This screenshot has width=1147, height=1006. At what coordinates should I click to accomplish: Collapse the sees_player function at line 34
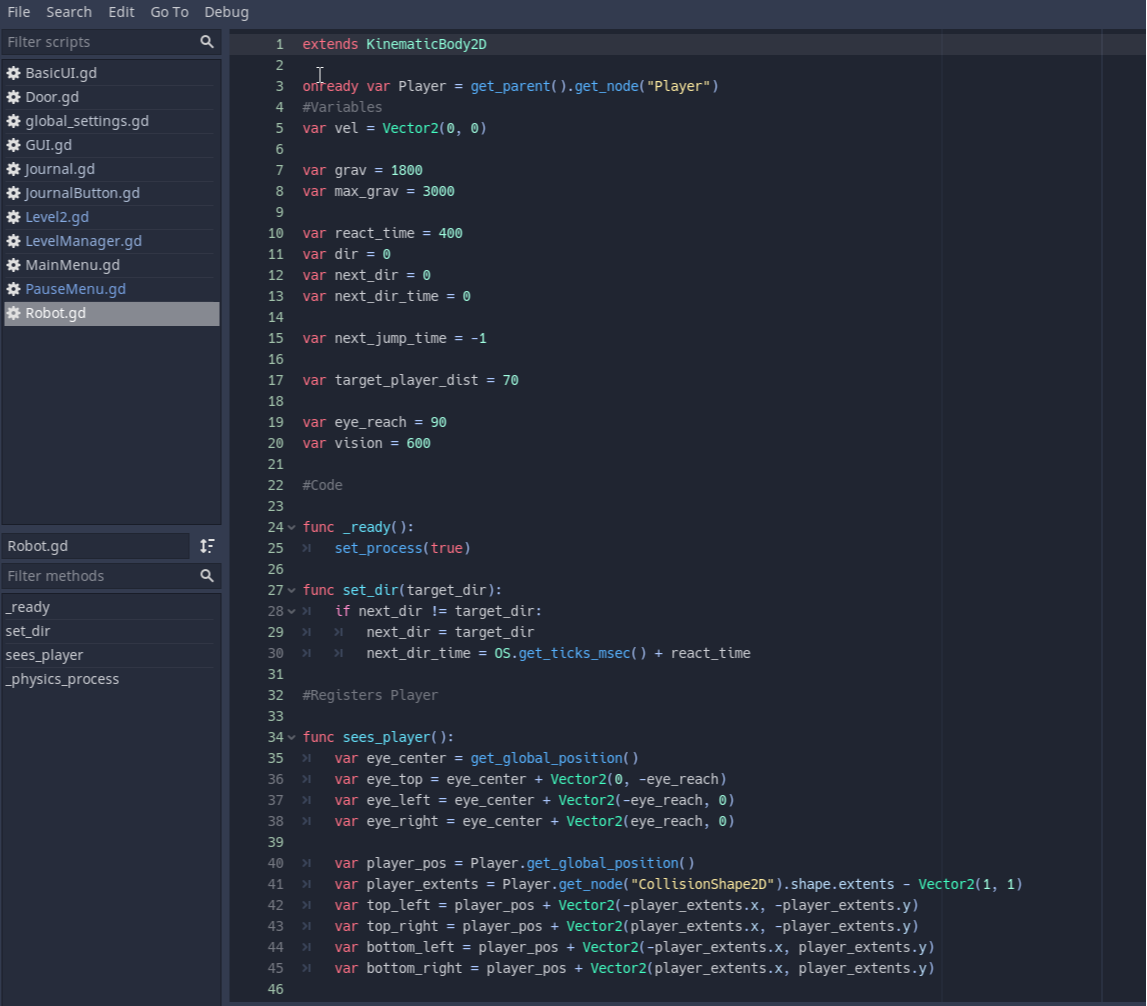(291, 736)
